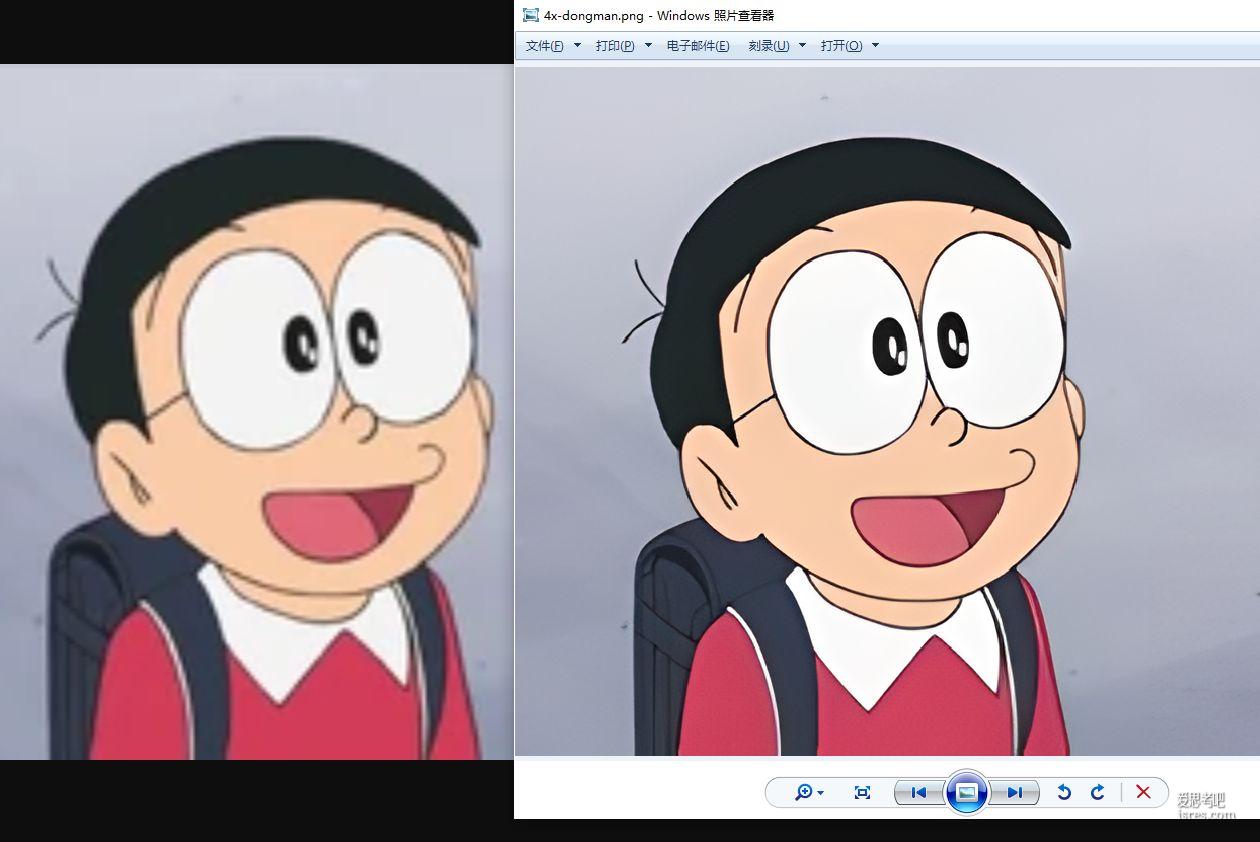Expand the dropdown arrow next to 打印(P)
The width and height of the screenshot is (1260, 842).
[648, 45]
